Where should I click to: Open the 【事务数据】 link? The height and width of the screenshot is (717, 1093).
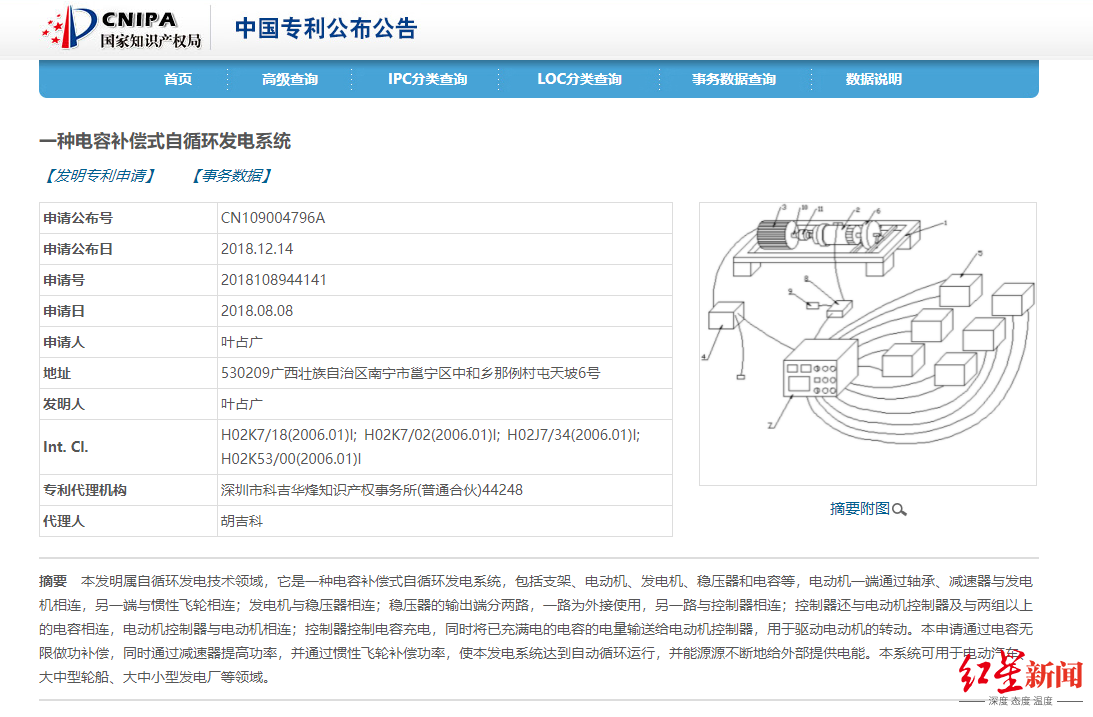(x=231, y=176)
